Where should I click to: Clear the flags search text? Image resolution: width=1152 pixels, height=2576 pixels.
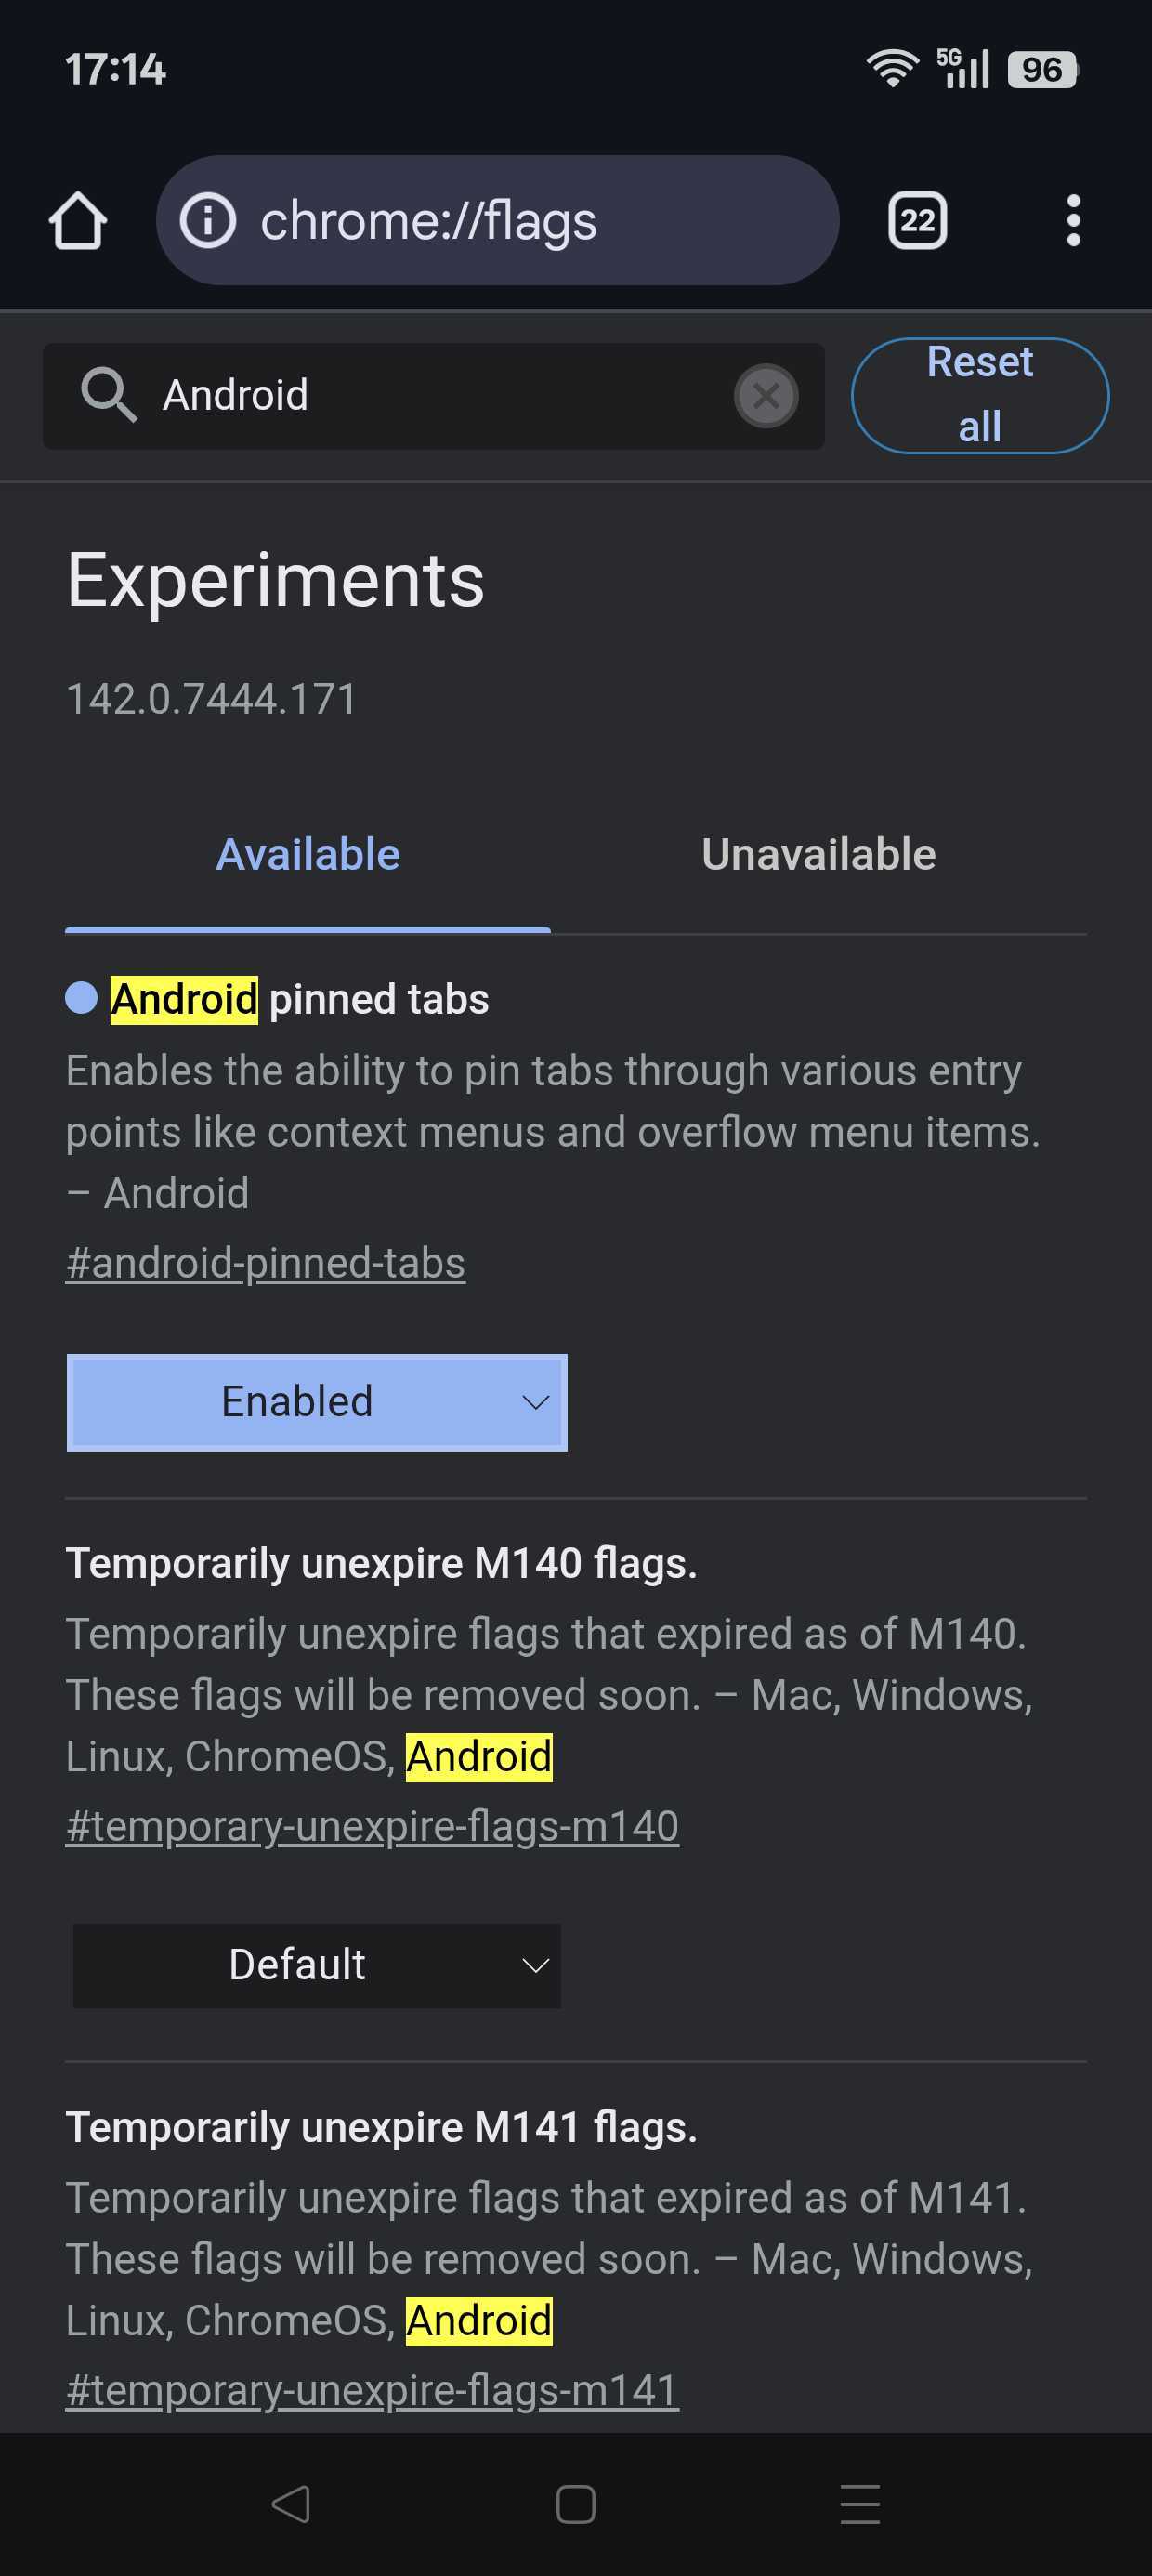coord(766,396)
